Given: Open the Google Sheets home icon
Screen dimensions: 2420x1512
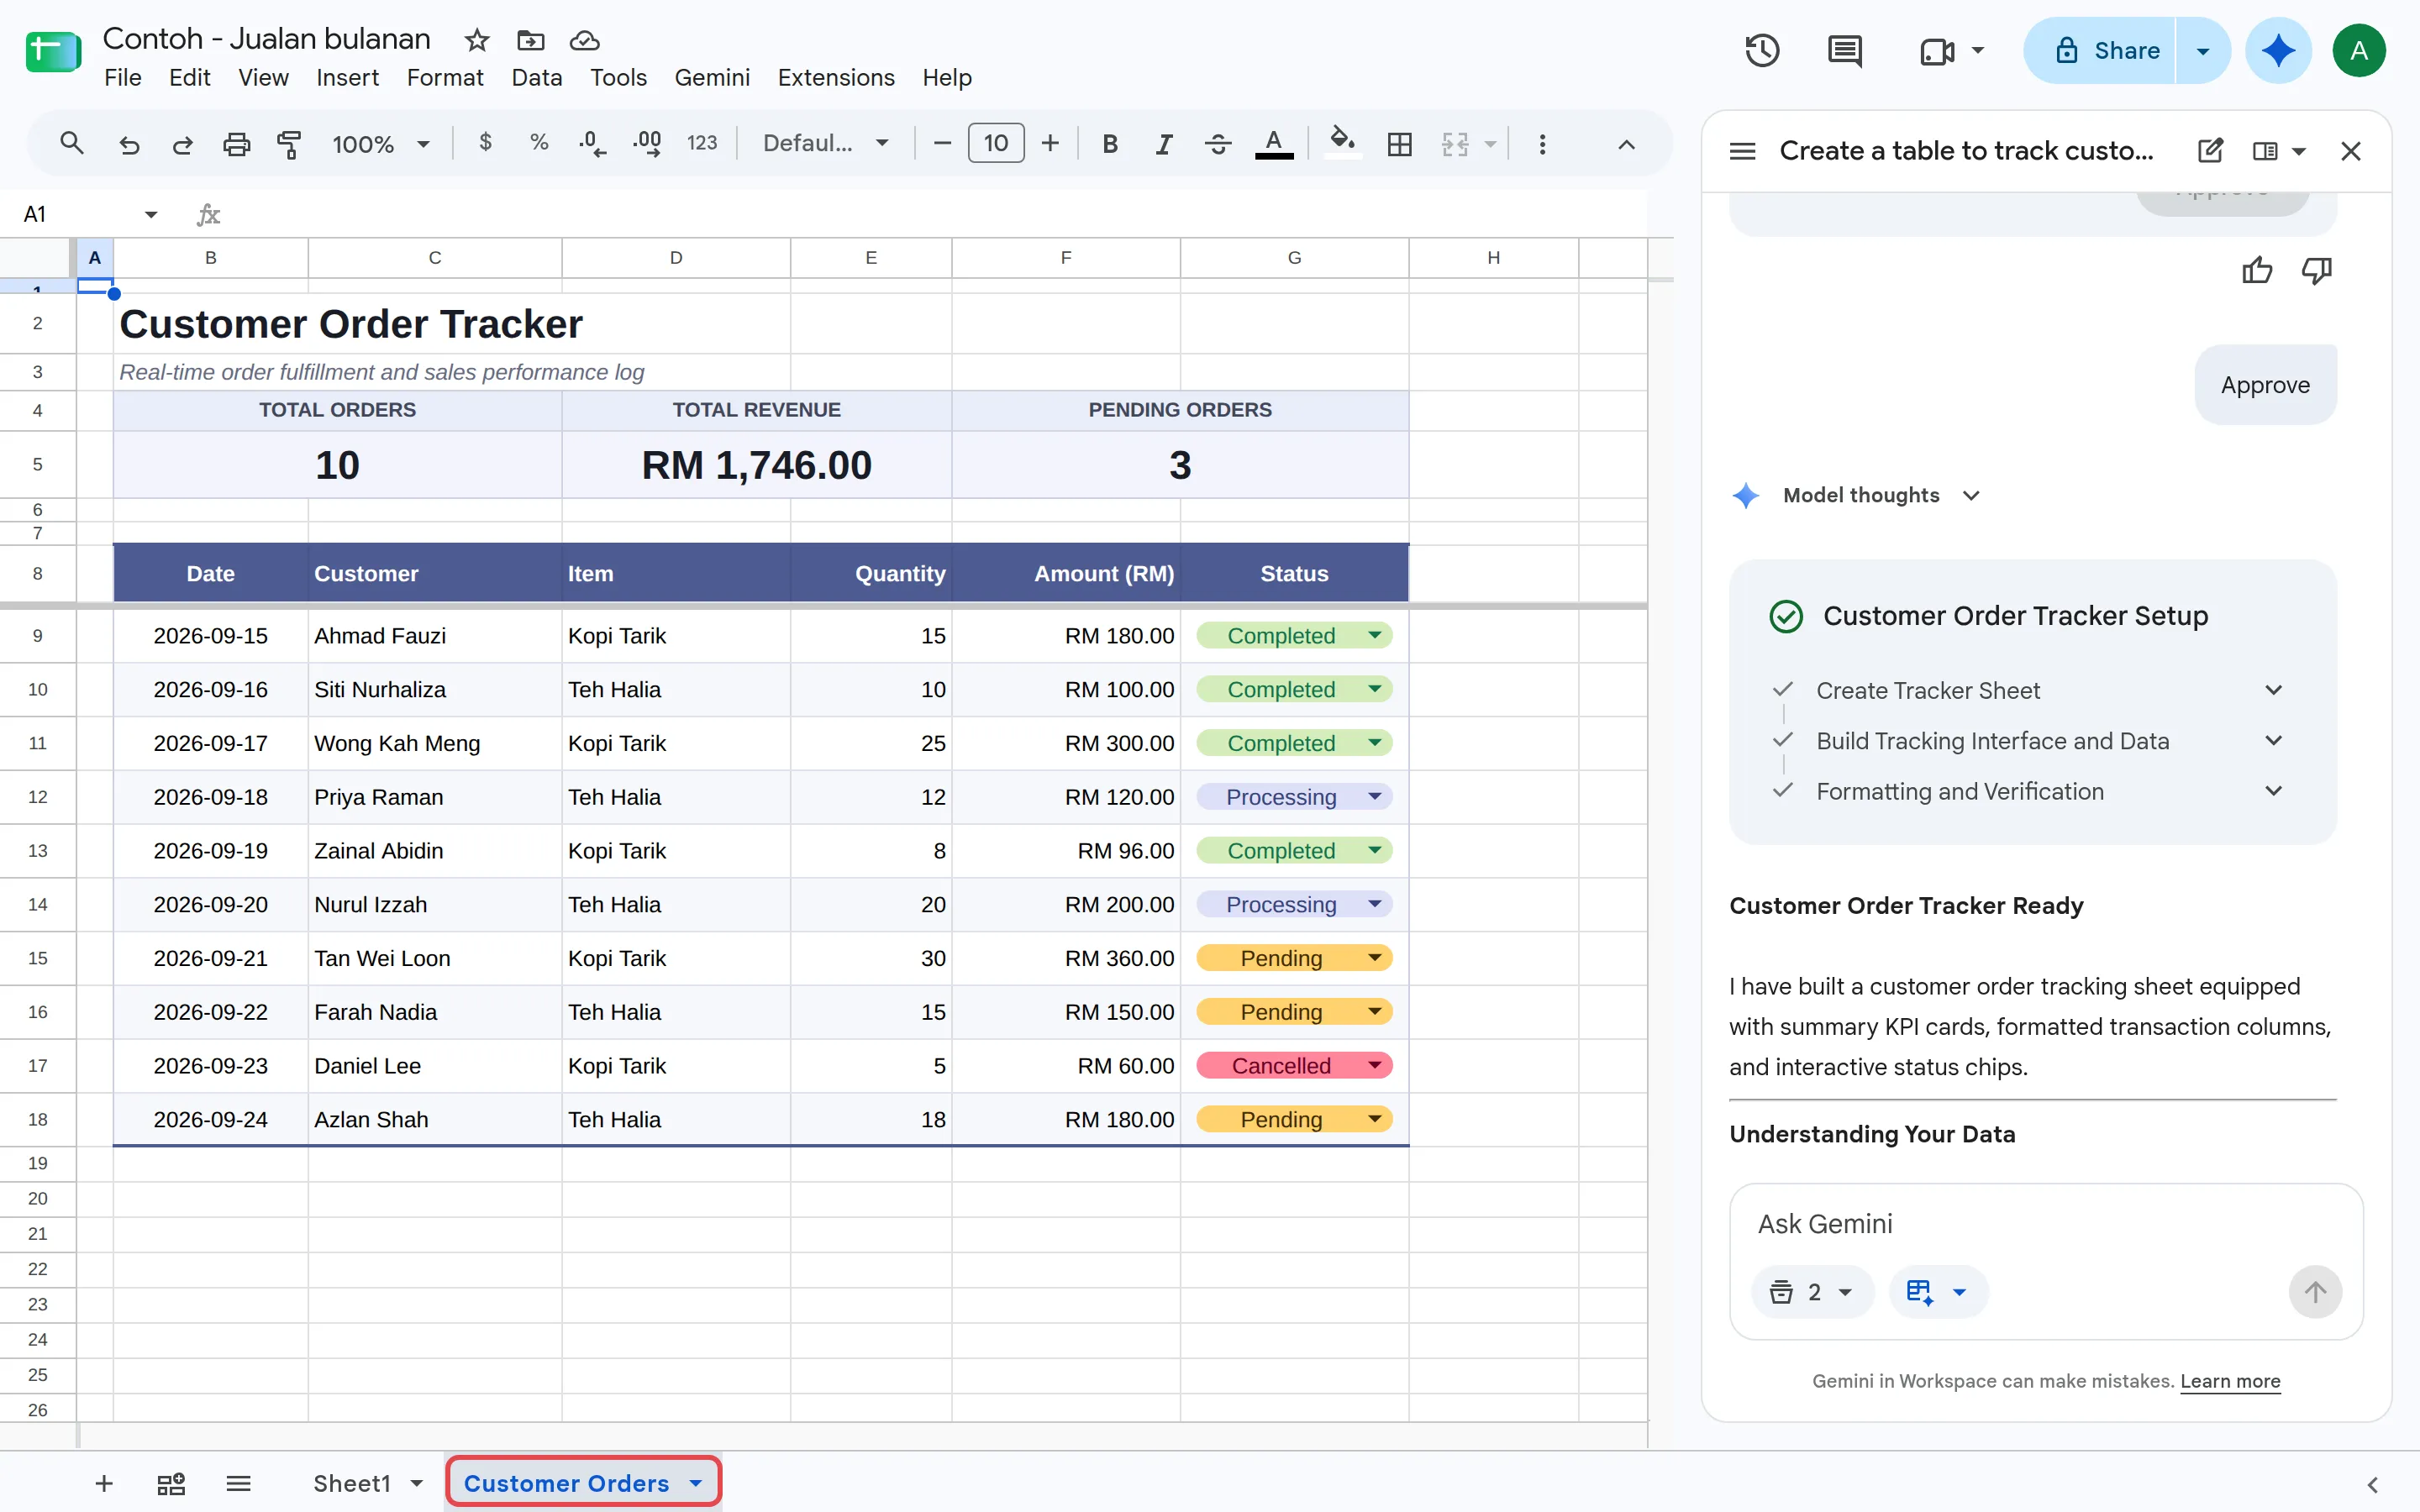Looking at the screenshot, I should (x=53, y=52).
